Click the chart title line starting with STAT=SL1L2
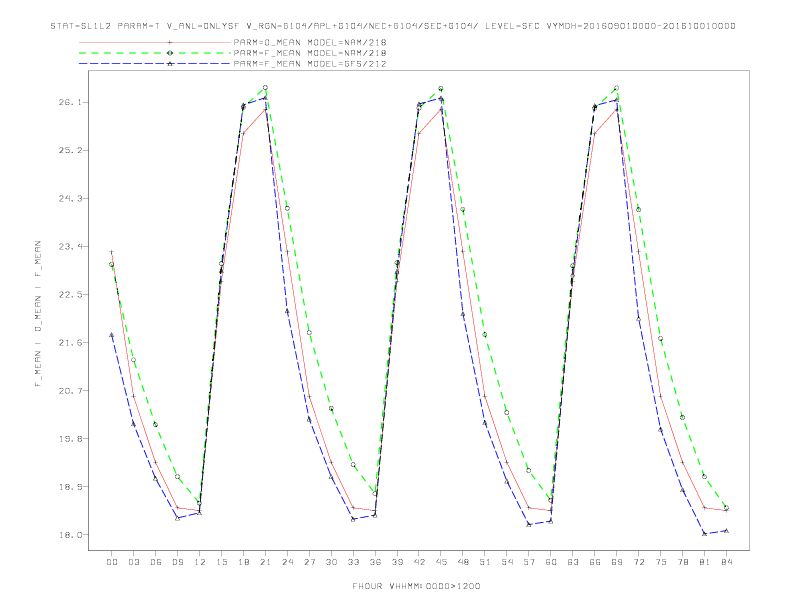The height and width of the screenshot is (612, 792). (x=393, y=26)
